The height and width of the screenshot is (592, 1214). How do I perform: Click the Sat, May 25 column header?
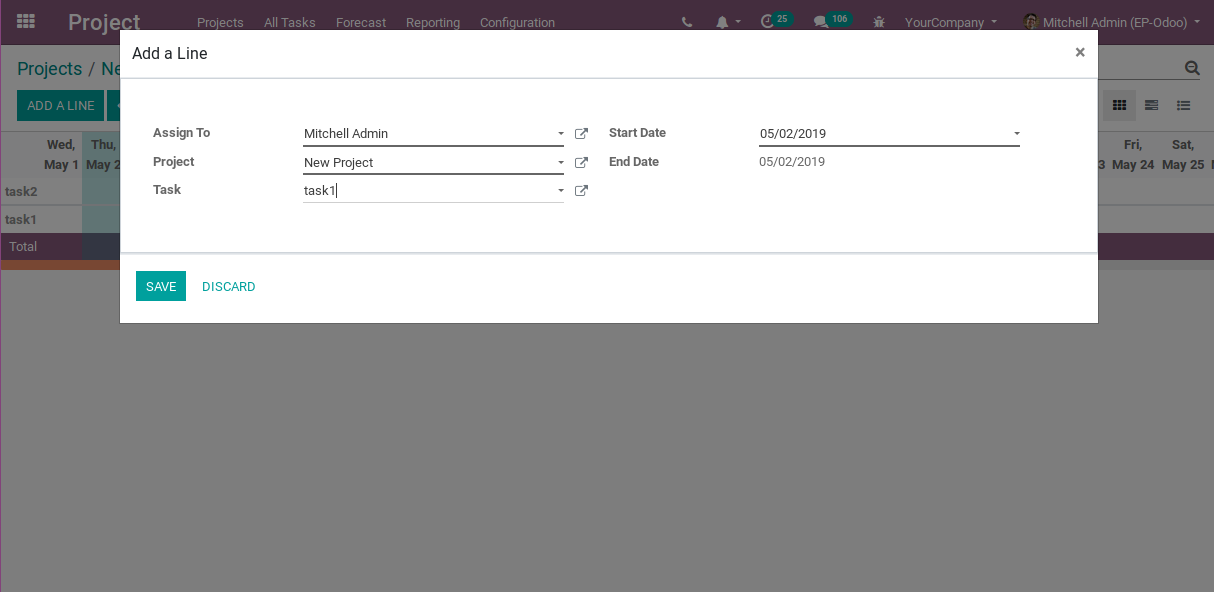point(1183,155)
